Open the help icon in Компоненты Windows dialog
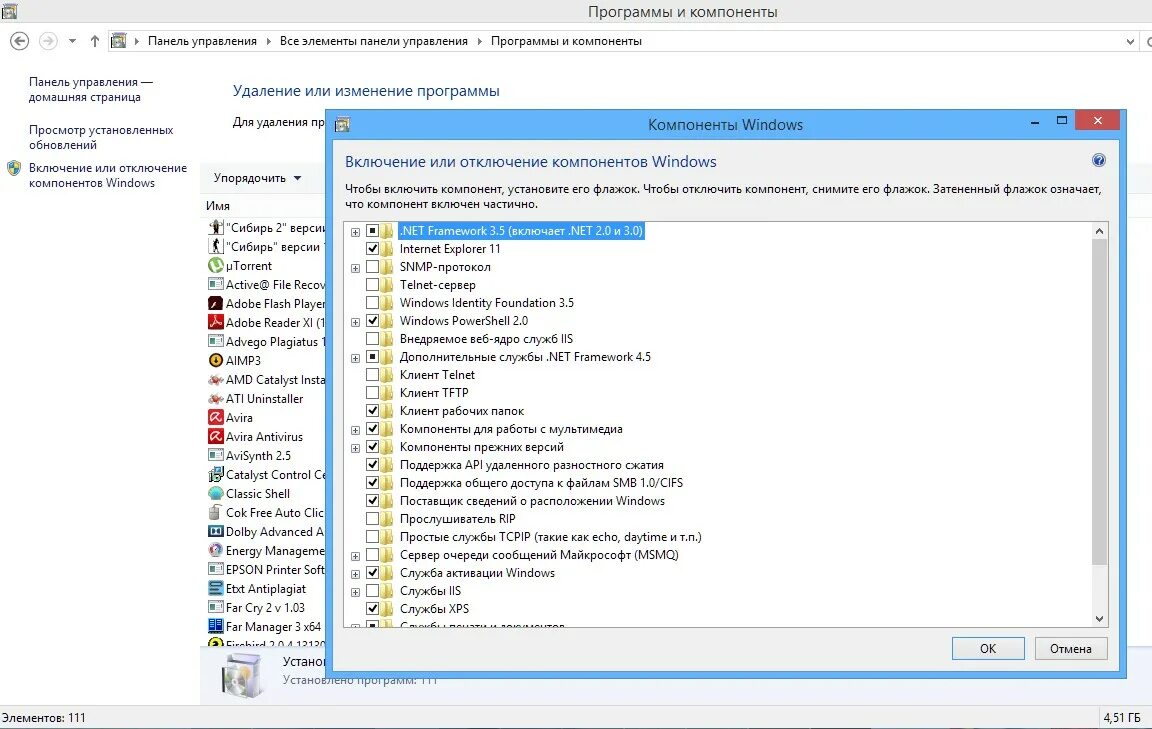Screen dimensions: 1152x729 point(1099,159)
